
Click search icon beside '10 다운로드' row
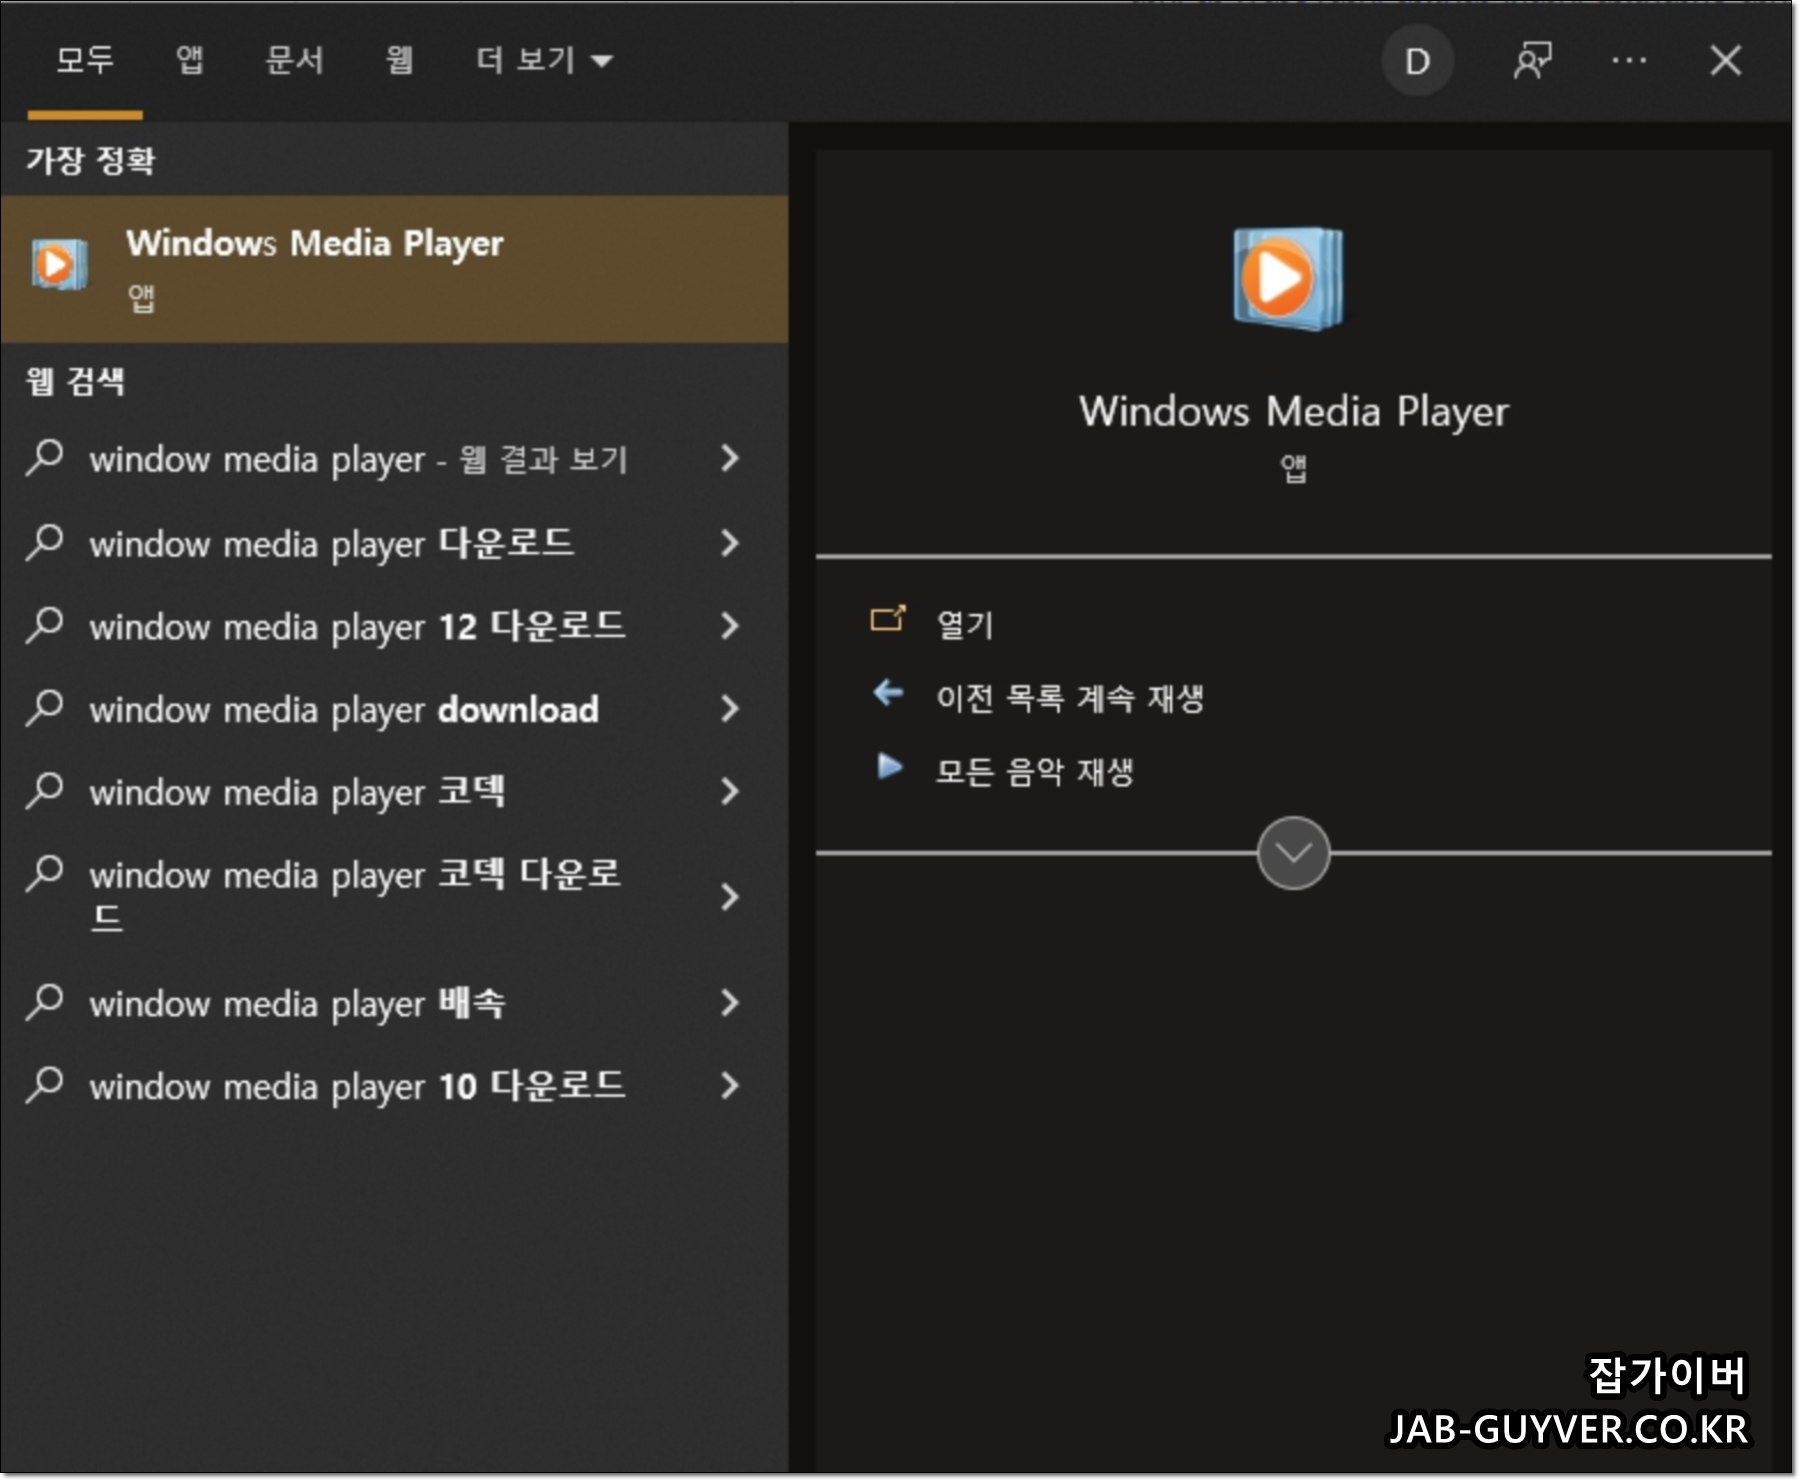tap(45, 1084)
